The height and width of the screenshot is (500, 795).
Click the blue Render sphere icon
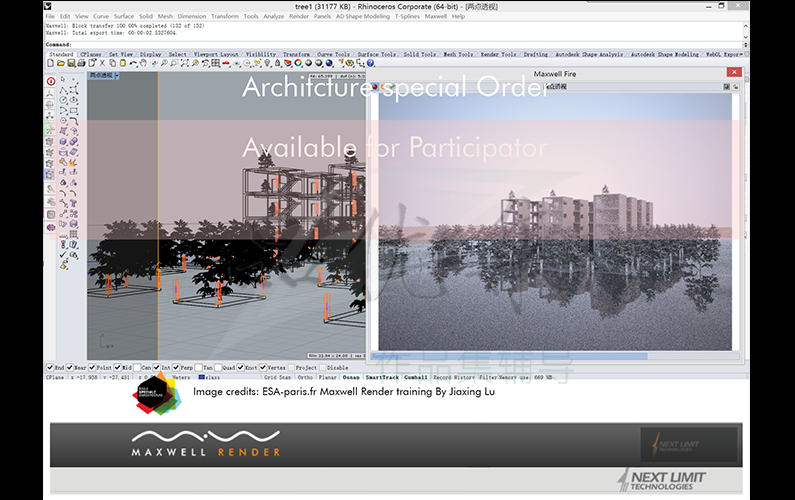coord(329,63)
